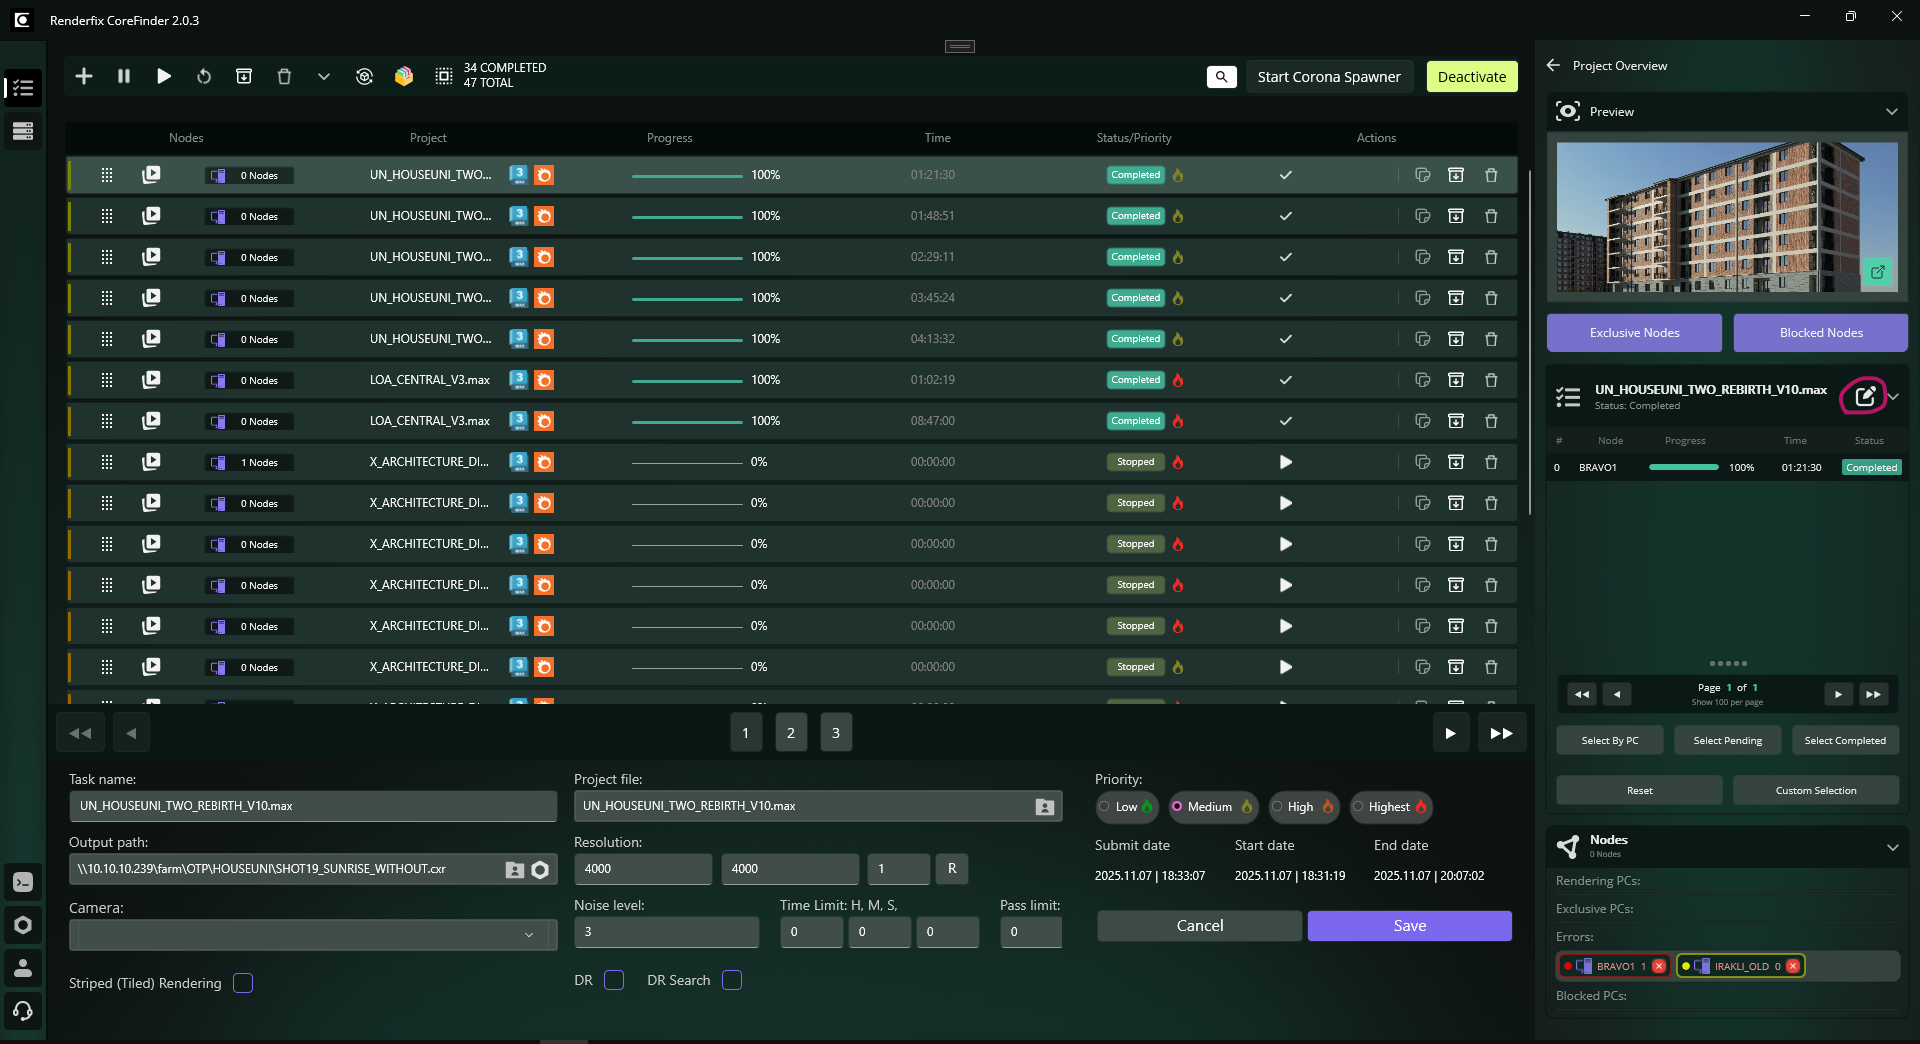Open the terminal console icon in sidebar

coord(23,882)
